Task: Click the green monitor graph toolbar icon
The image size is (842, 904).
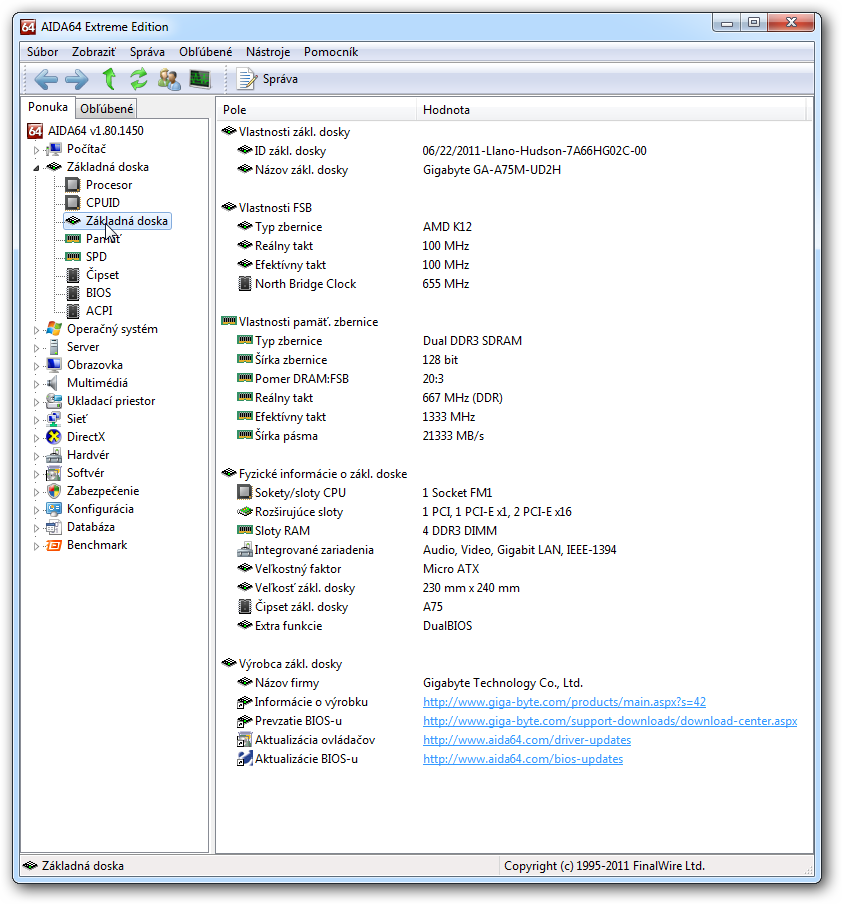Action: pos(200,79)
